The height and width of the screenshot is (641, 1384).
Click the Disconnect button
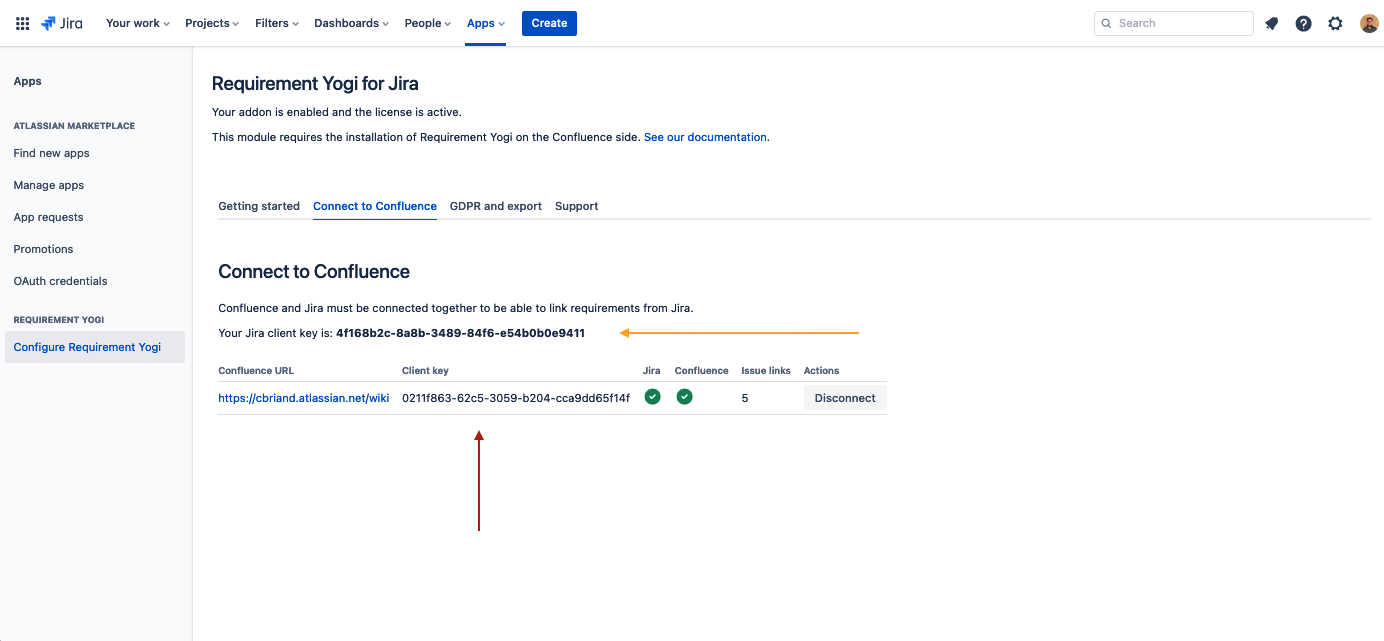point(844,397)
